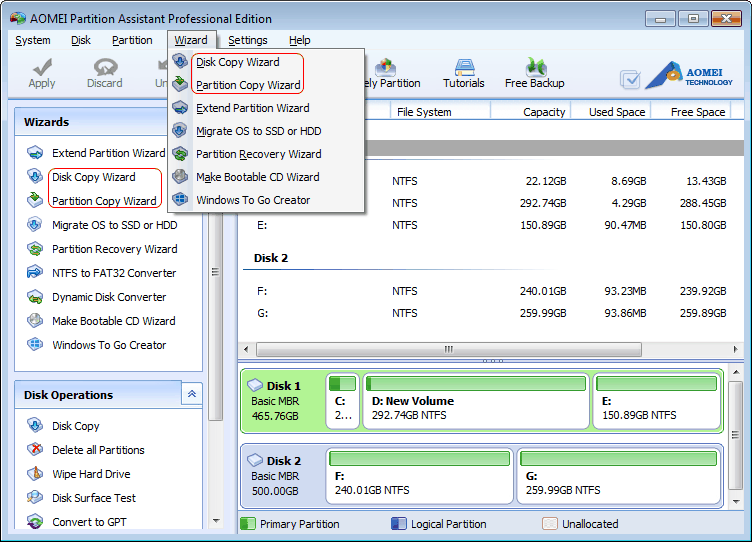Sort by Free Space column header
This screenshot has height=542, width=752.
pos(690,112)
